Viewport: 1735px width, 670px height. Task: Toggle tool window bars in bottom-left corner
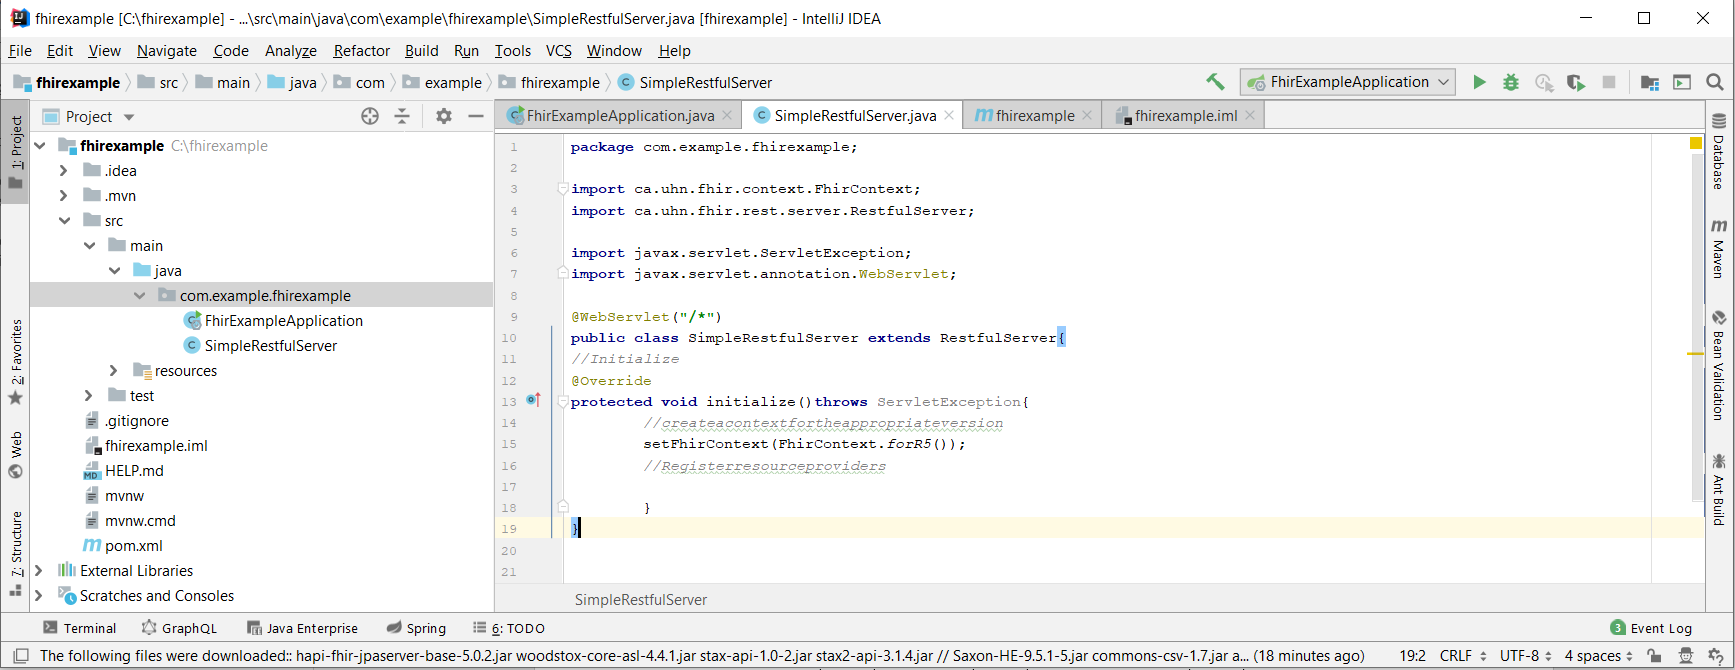20,656
